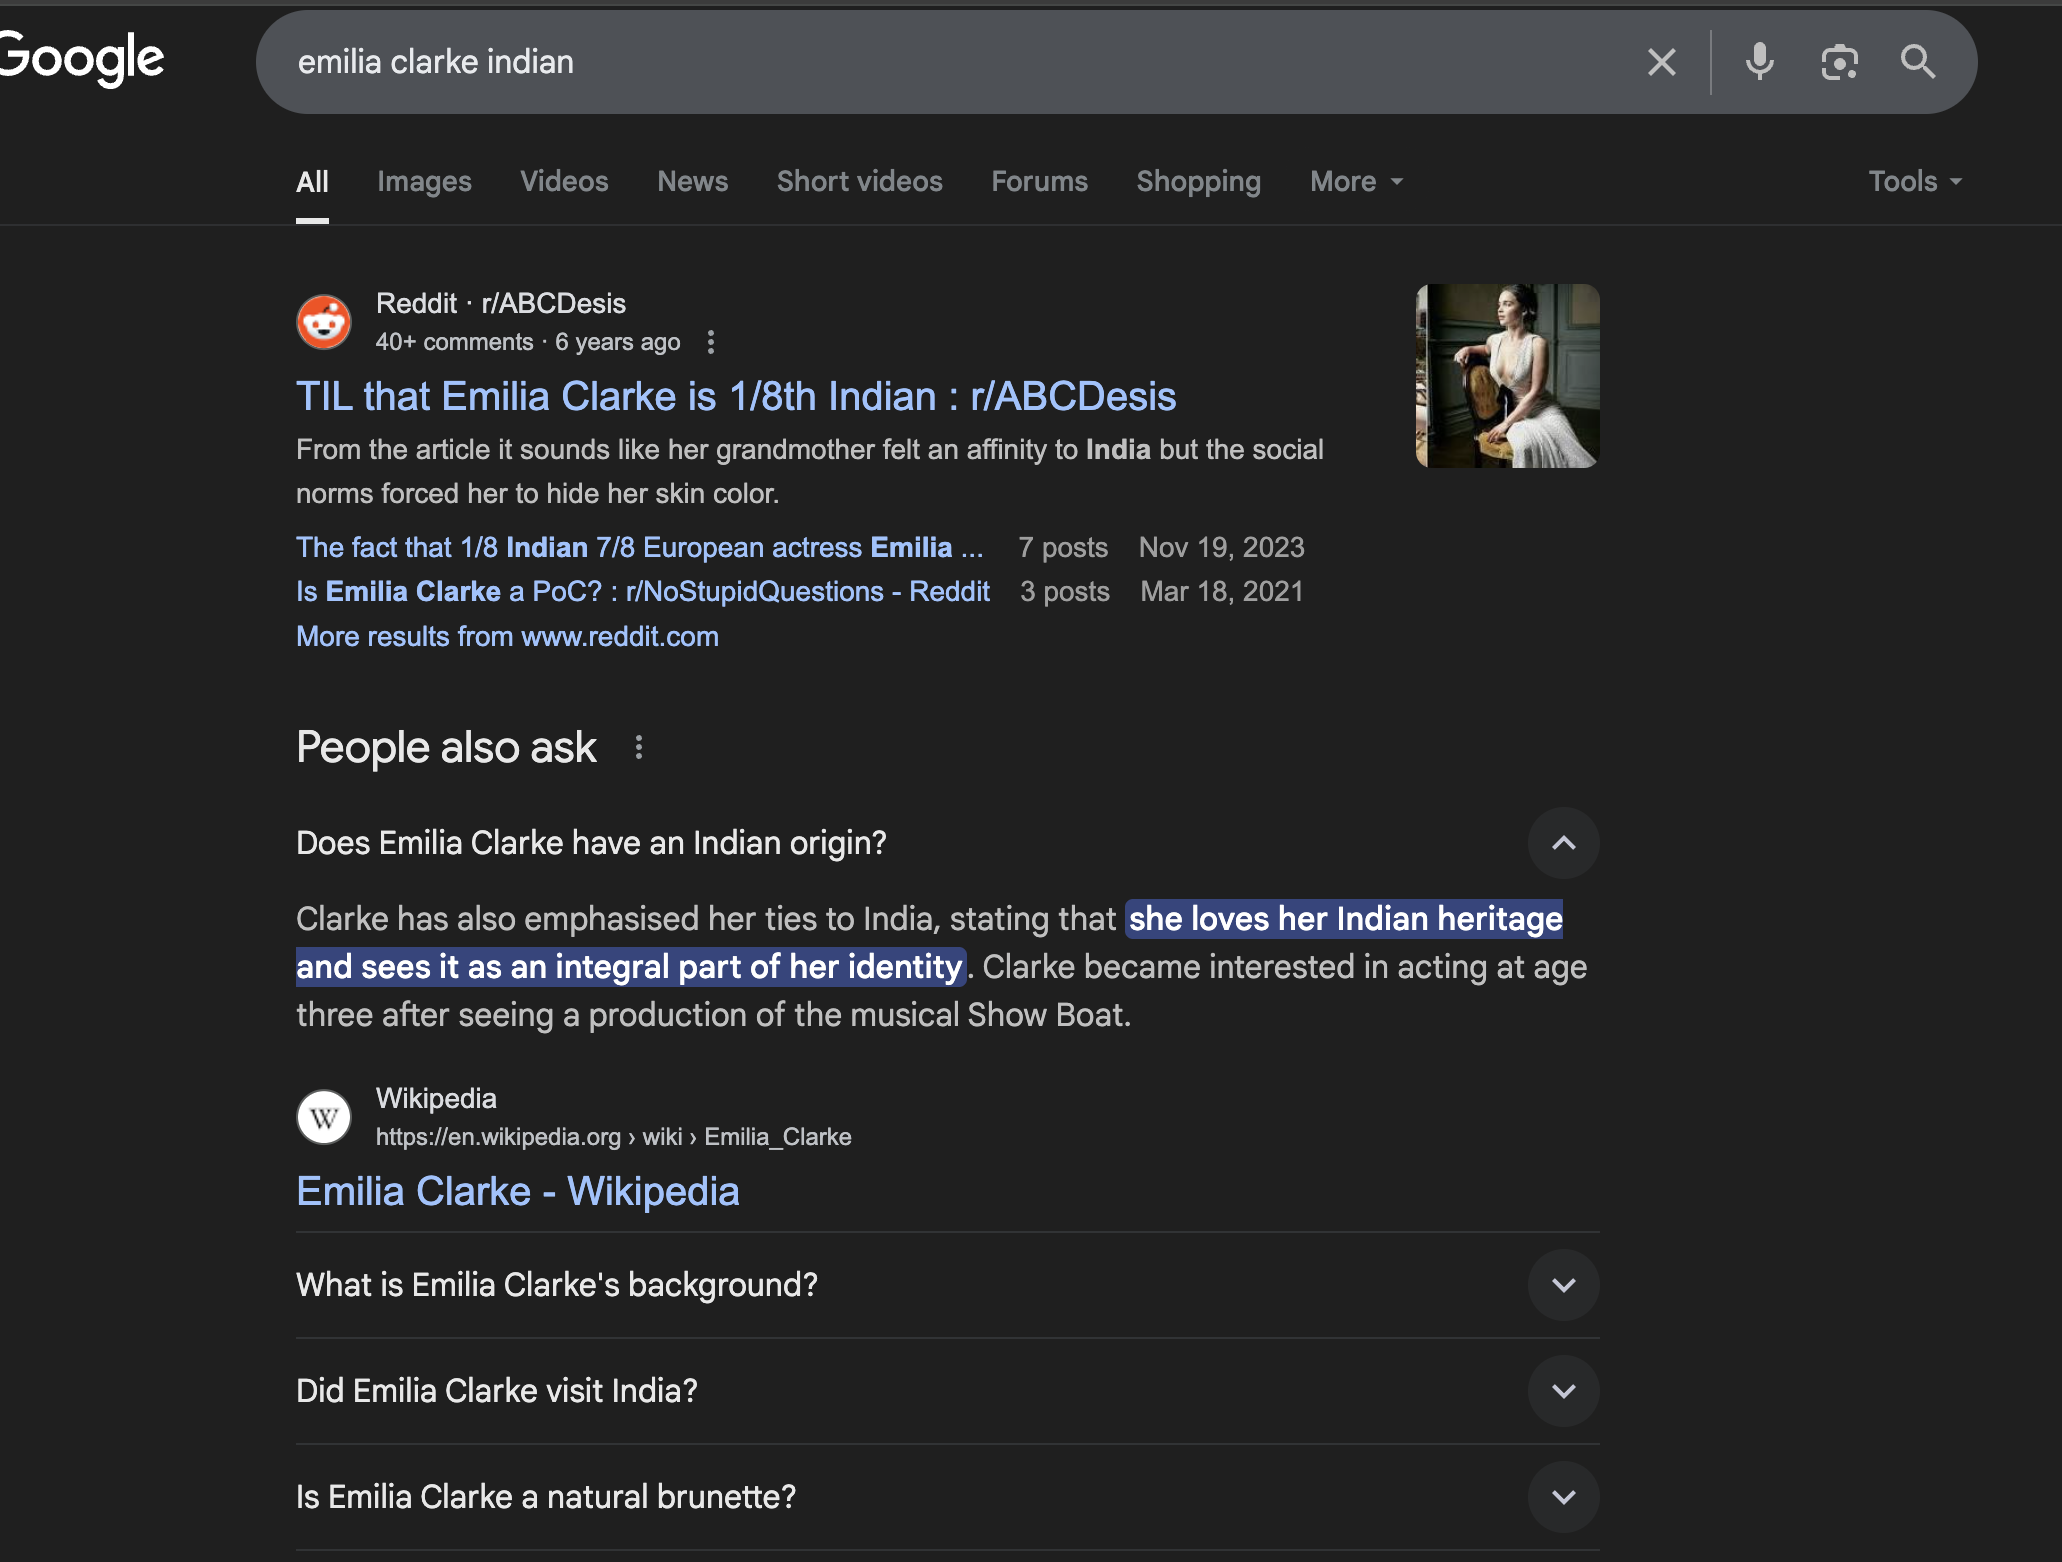Switch to the Forums tab
This screenshot has width=2062, height=1562.
(x=1039, y=181)
